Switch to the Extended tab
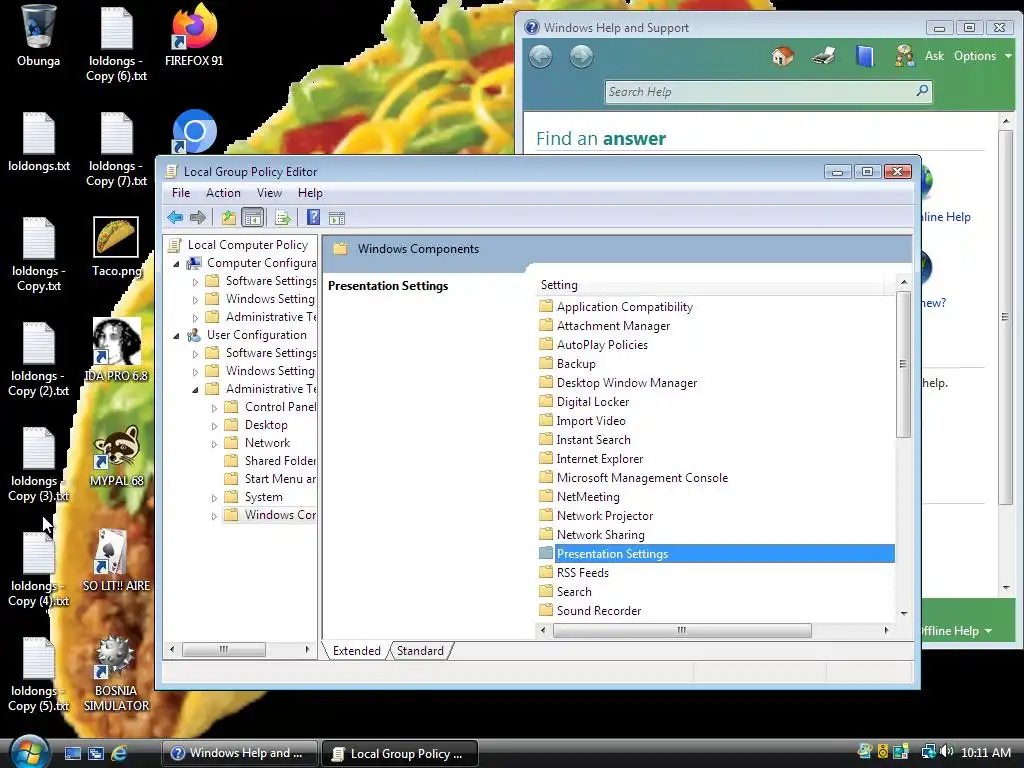This screenshot has width=1024, height=768. 357,650
